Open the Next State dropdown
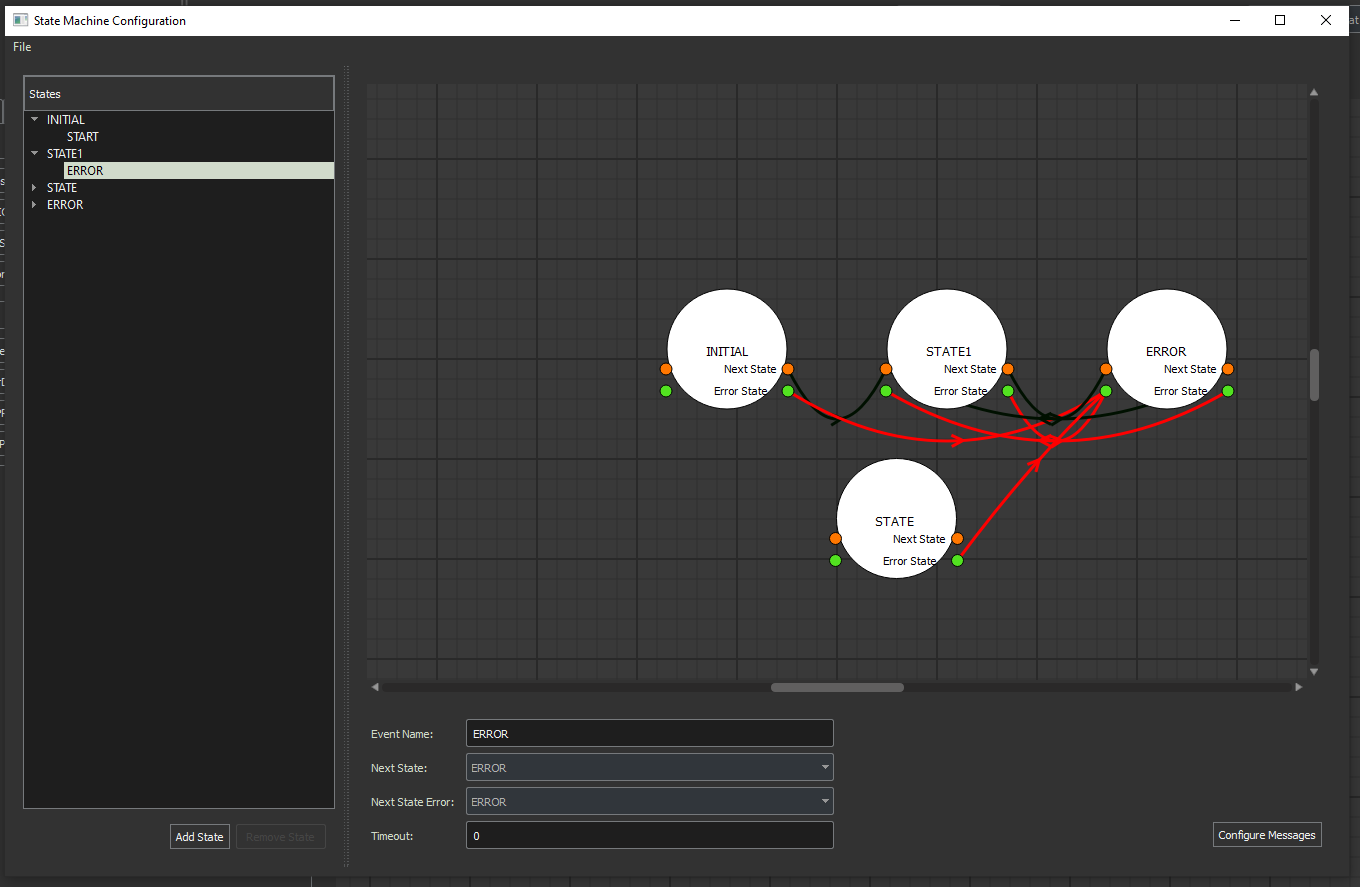 coord(649,768)
